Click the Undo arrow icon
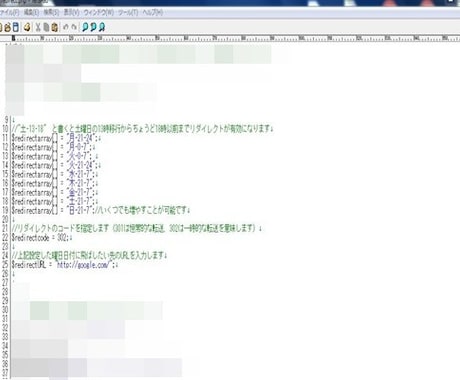 pyautogui.click(x=66, y=27)
